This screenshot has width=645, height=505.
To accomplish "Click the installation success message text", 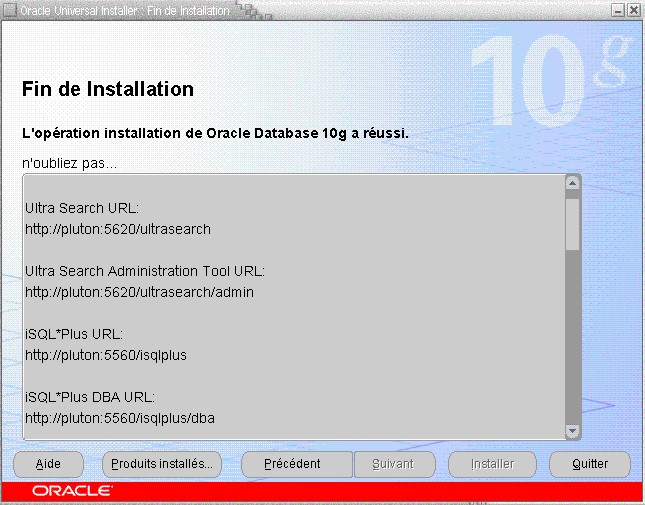I will (215, 134).
